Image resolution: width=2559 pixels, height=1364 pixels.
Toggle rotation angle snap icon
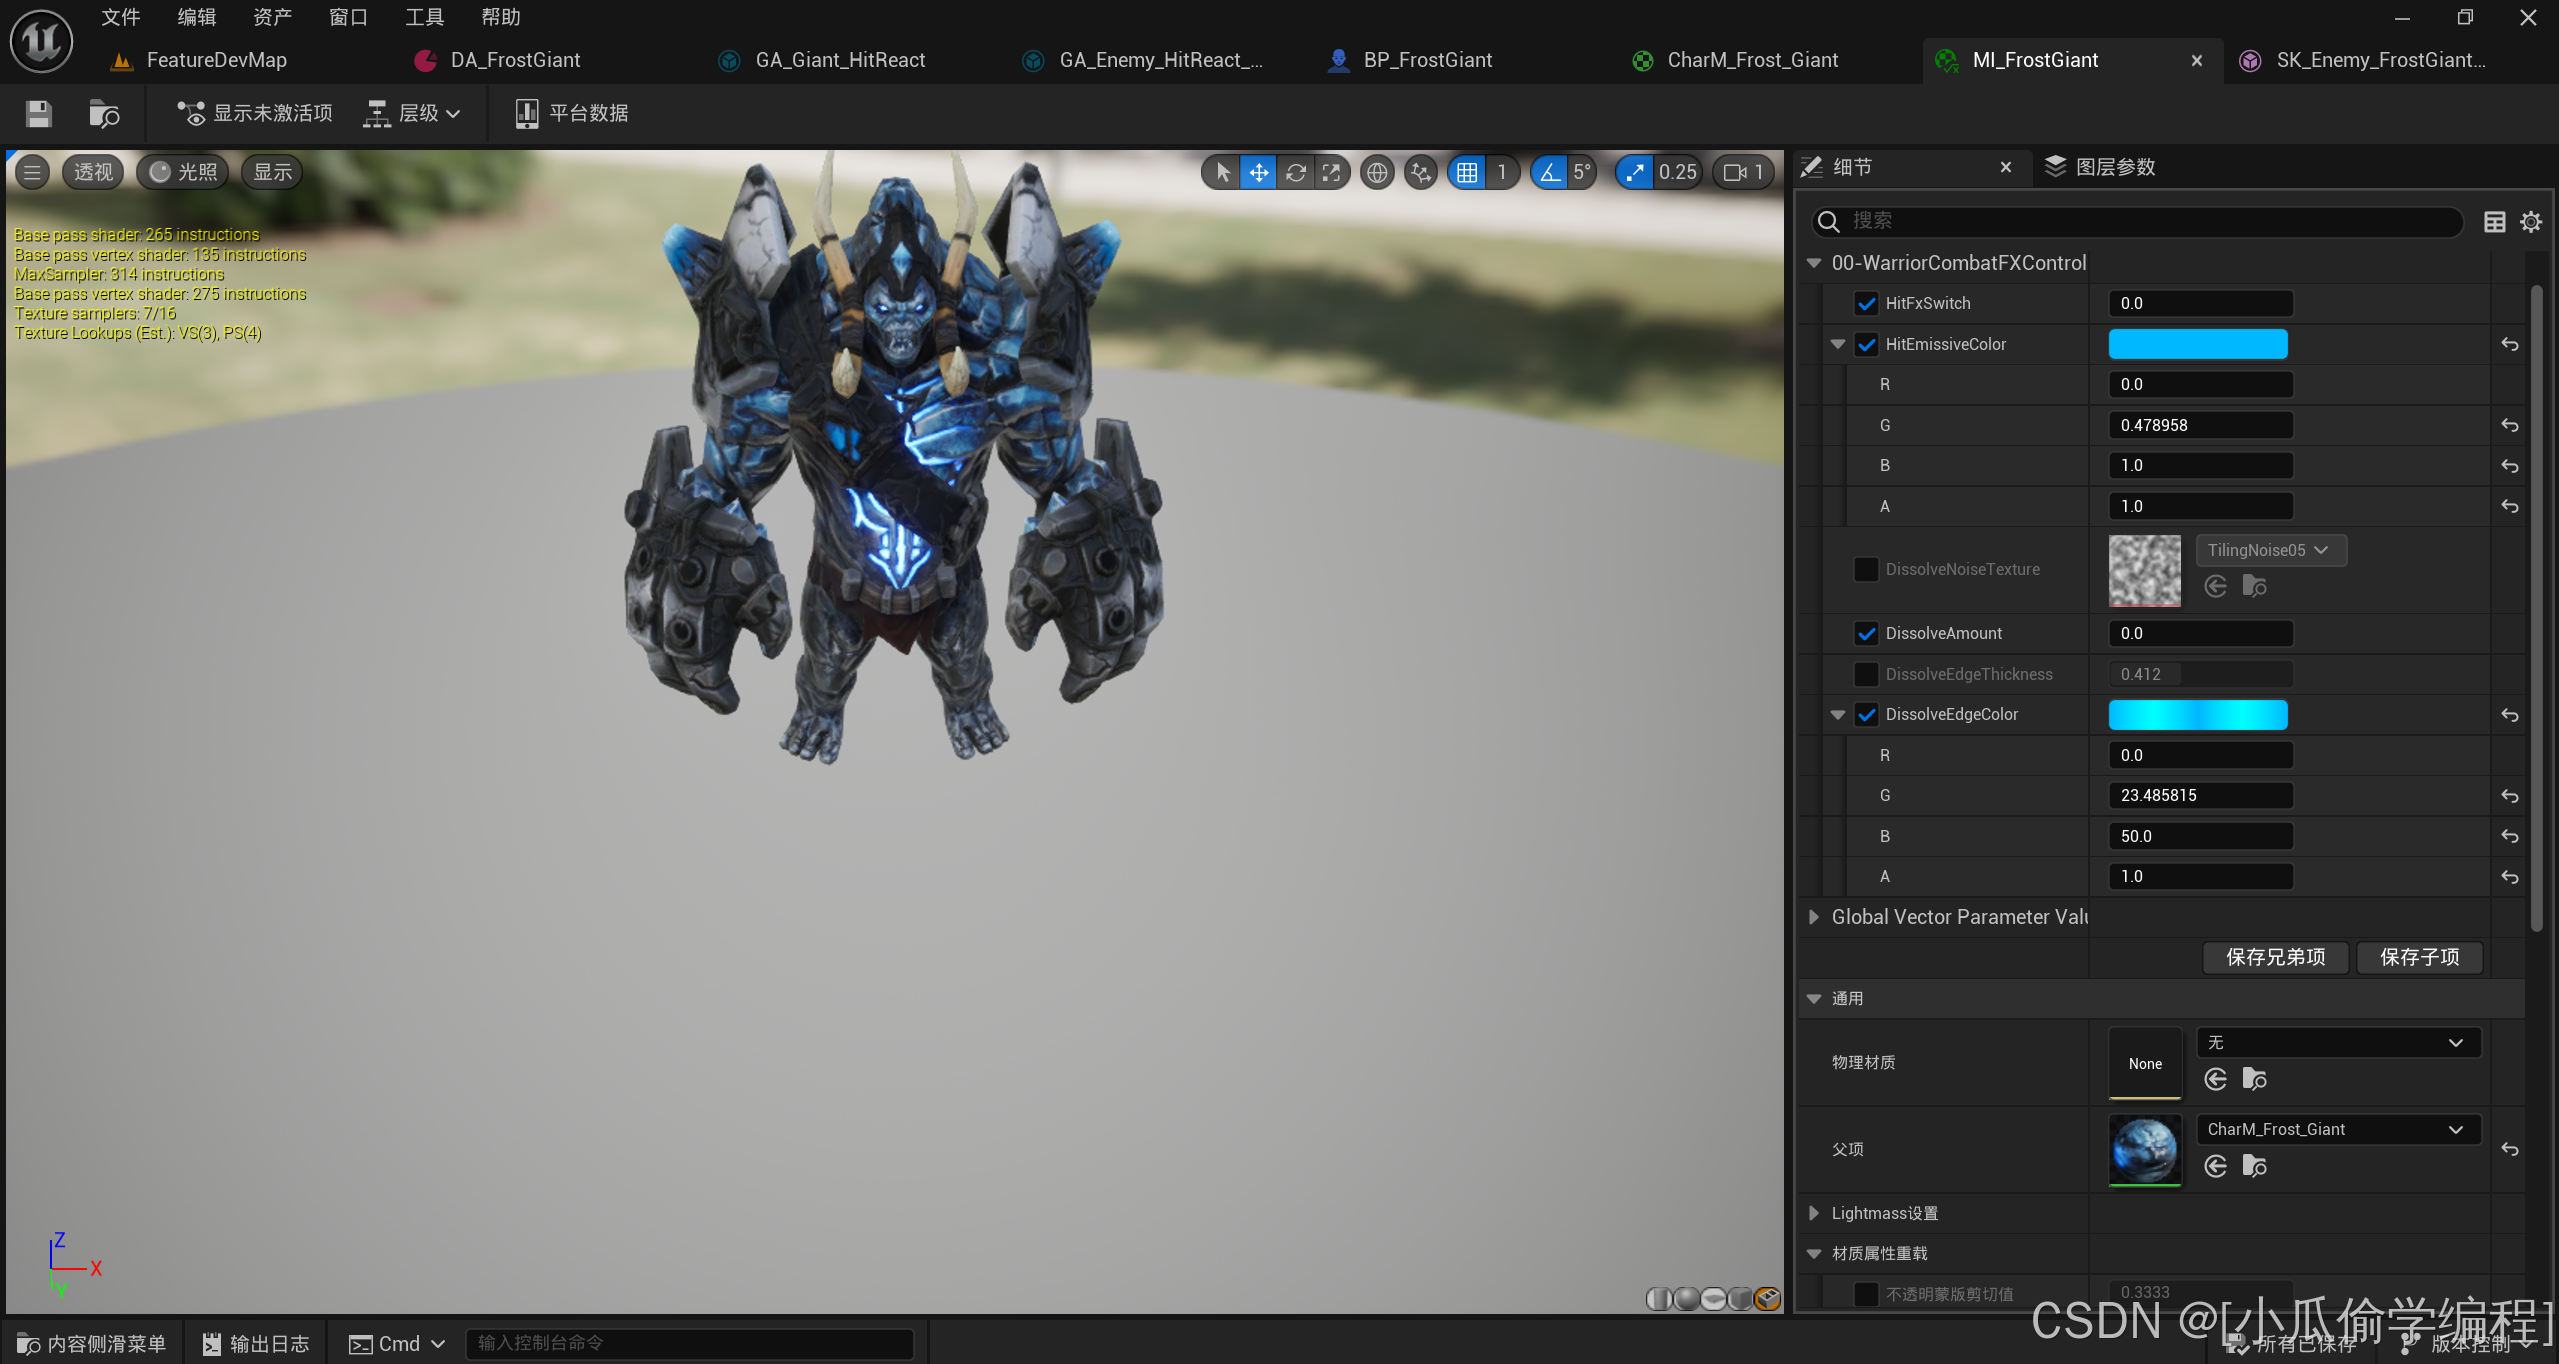tap(1550, 172)
